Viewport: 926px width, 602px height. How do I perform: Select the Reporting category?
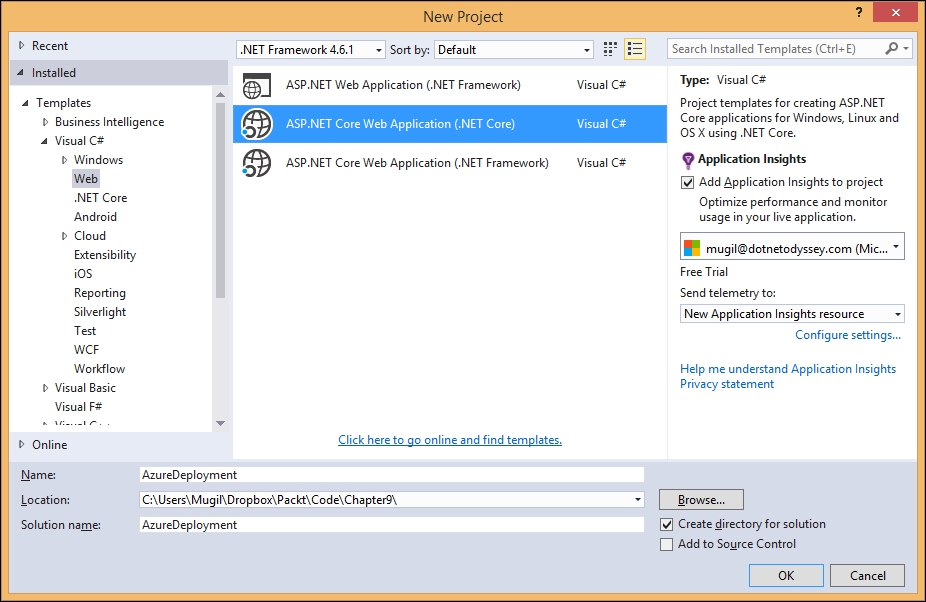click(x=100, y=292)
